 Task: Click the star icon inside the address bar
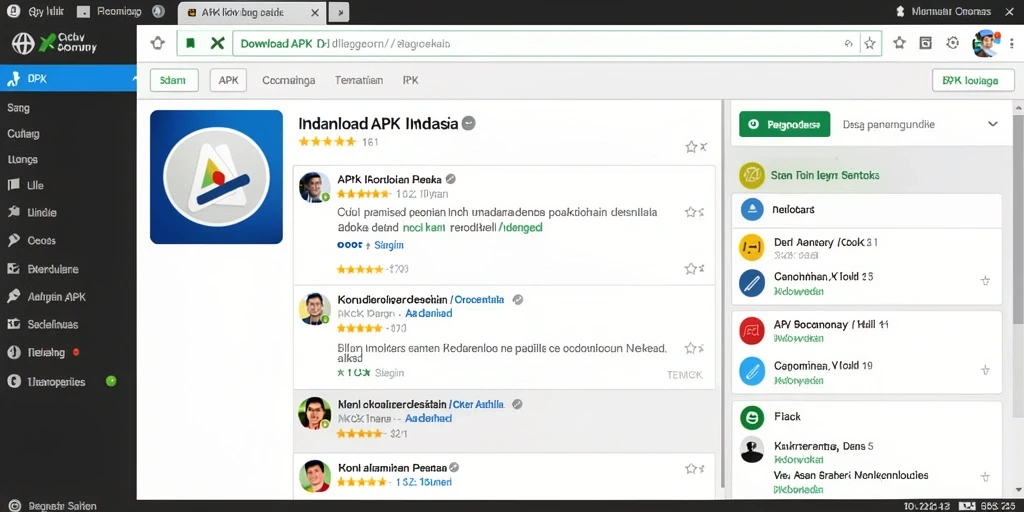click(x=869, y=44)
